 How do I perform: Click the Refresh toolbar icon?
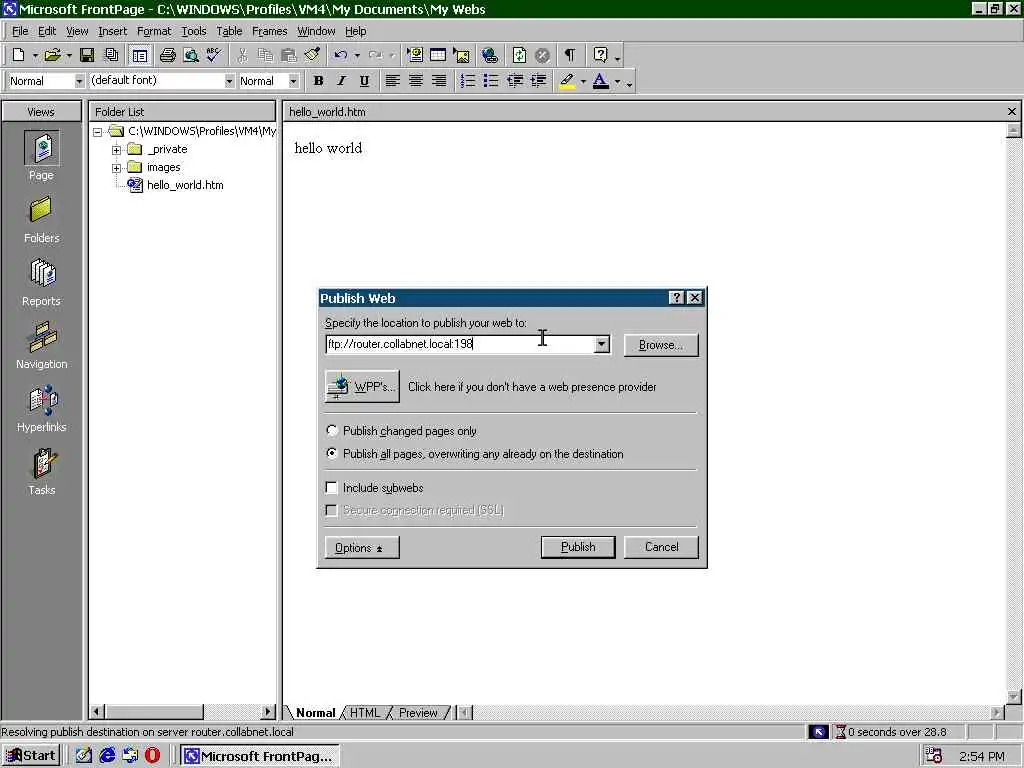[x=519, y=56]
